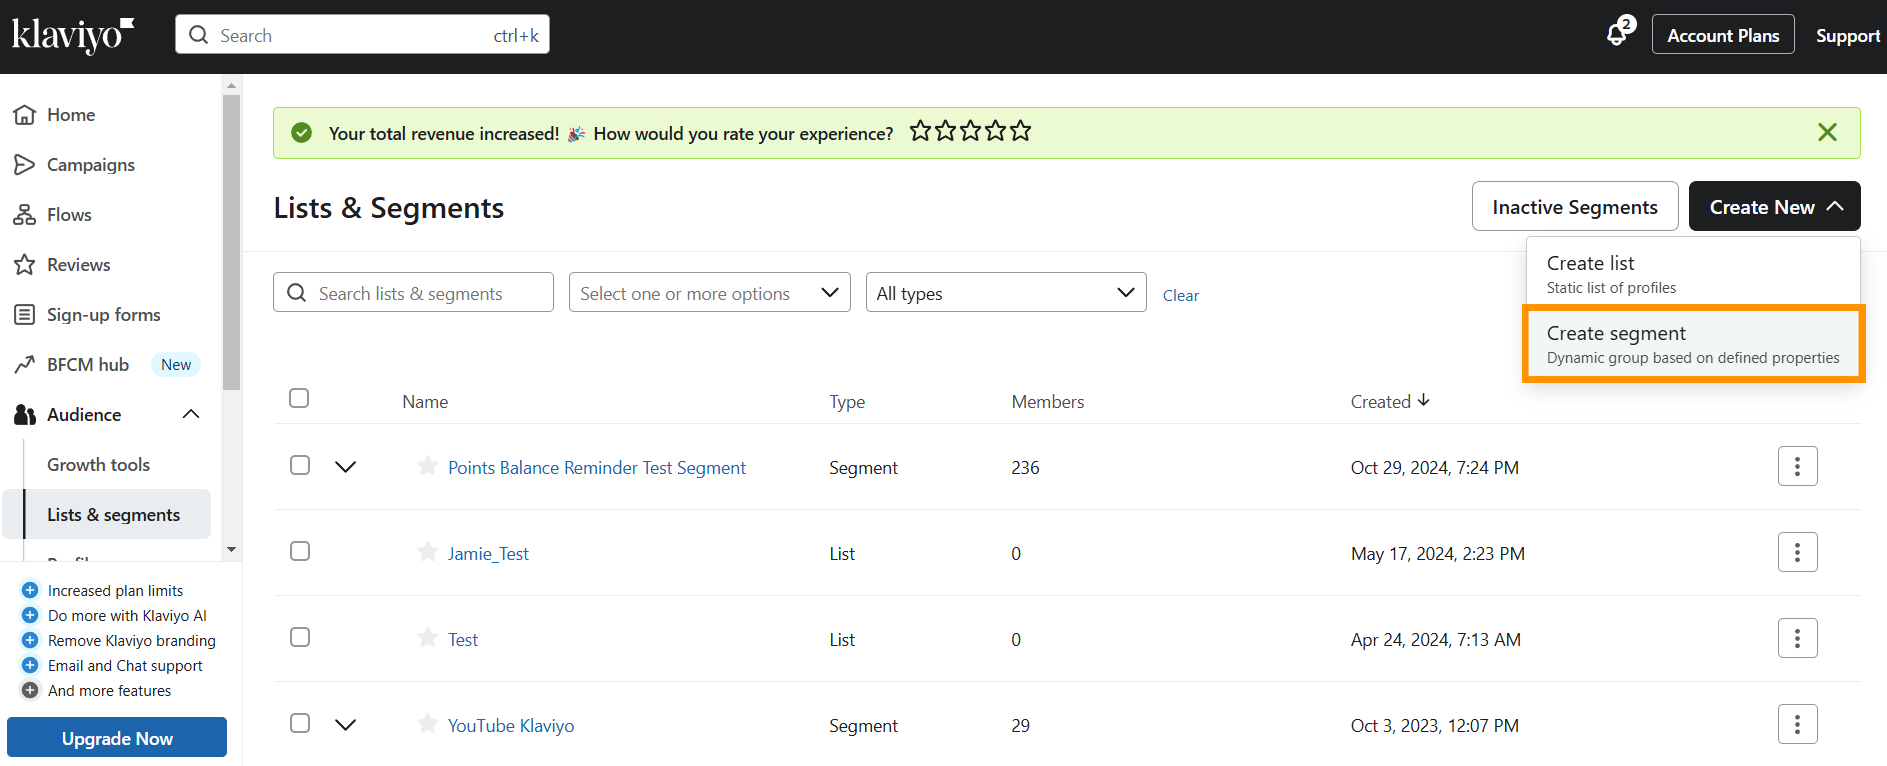
Task: Click the sidebar vertical scrollbar
Action: tap(232, 240)
